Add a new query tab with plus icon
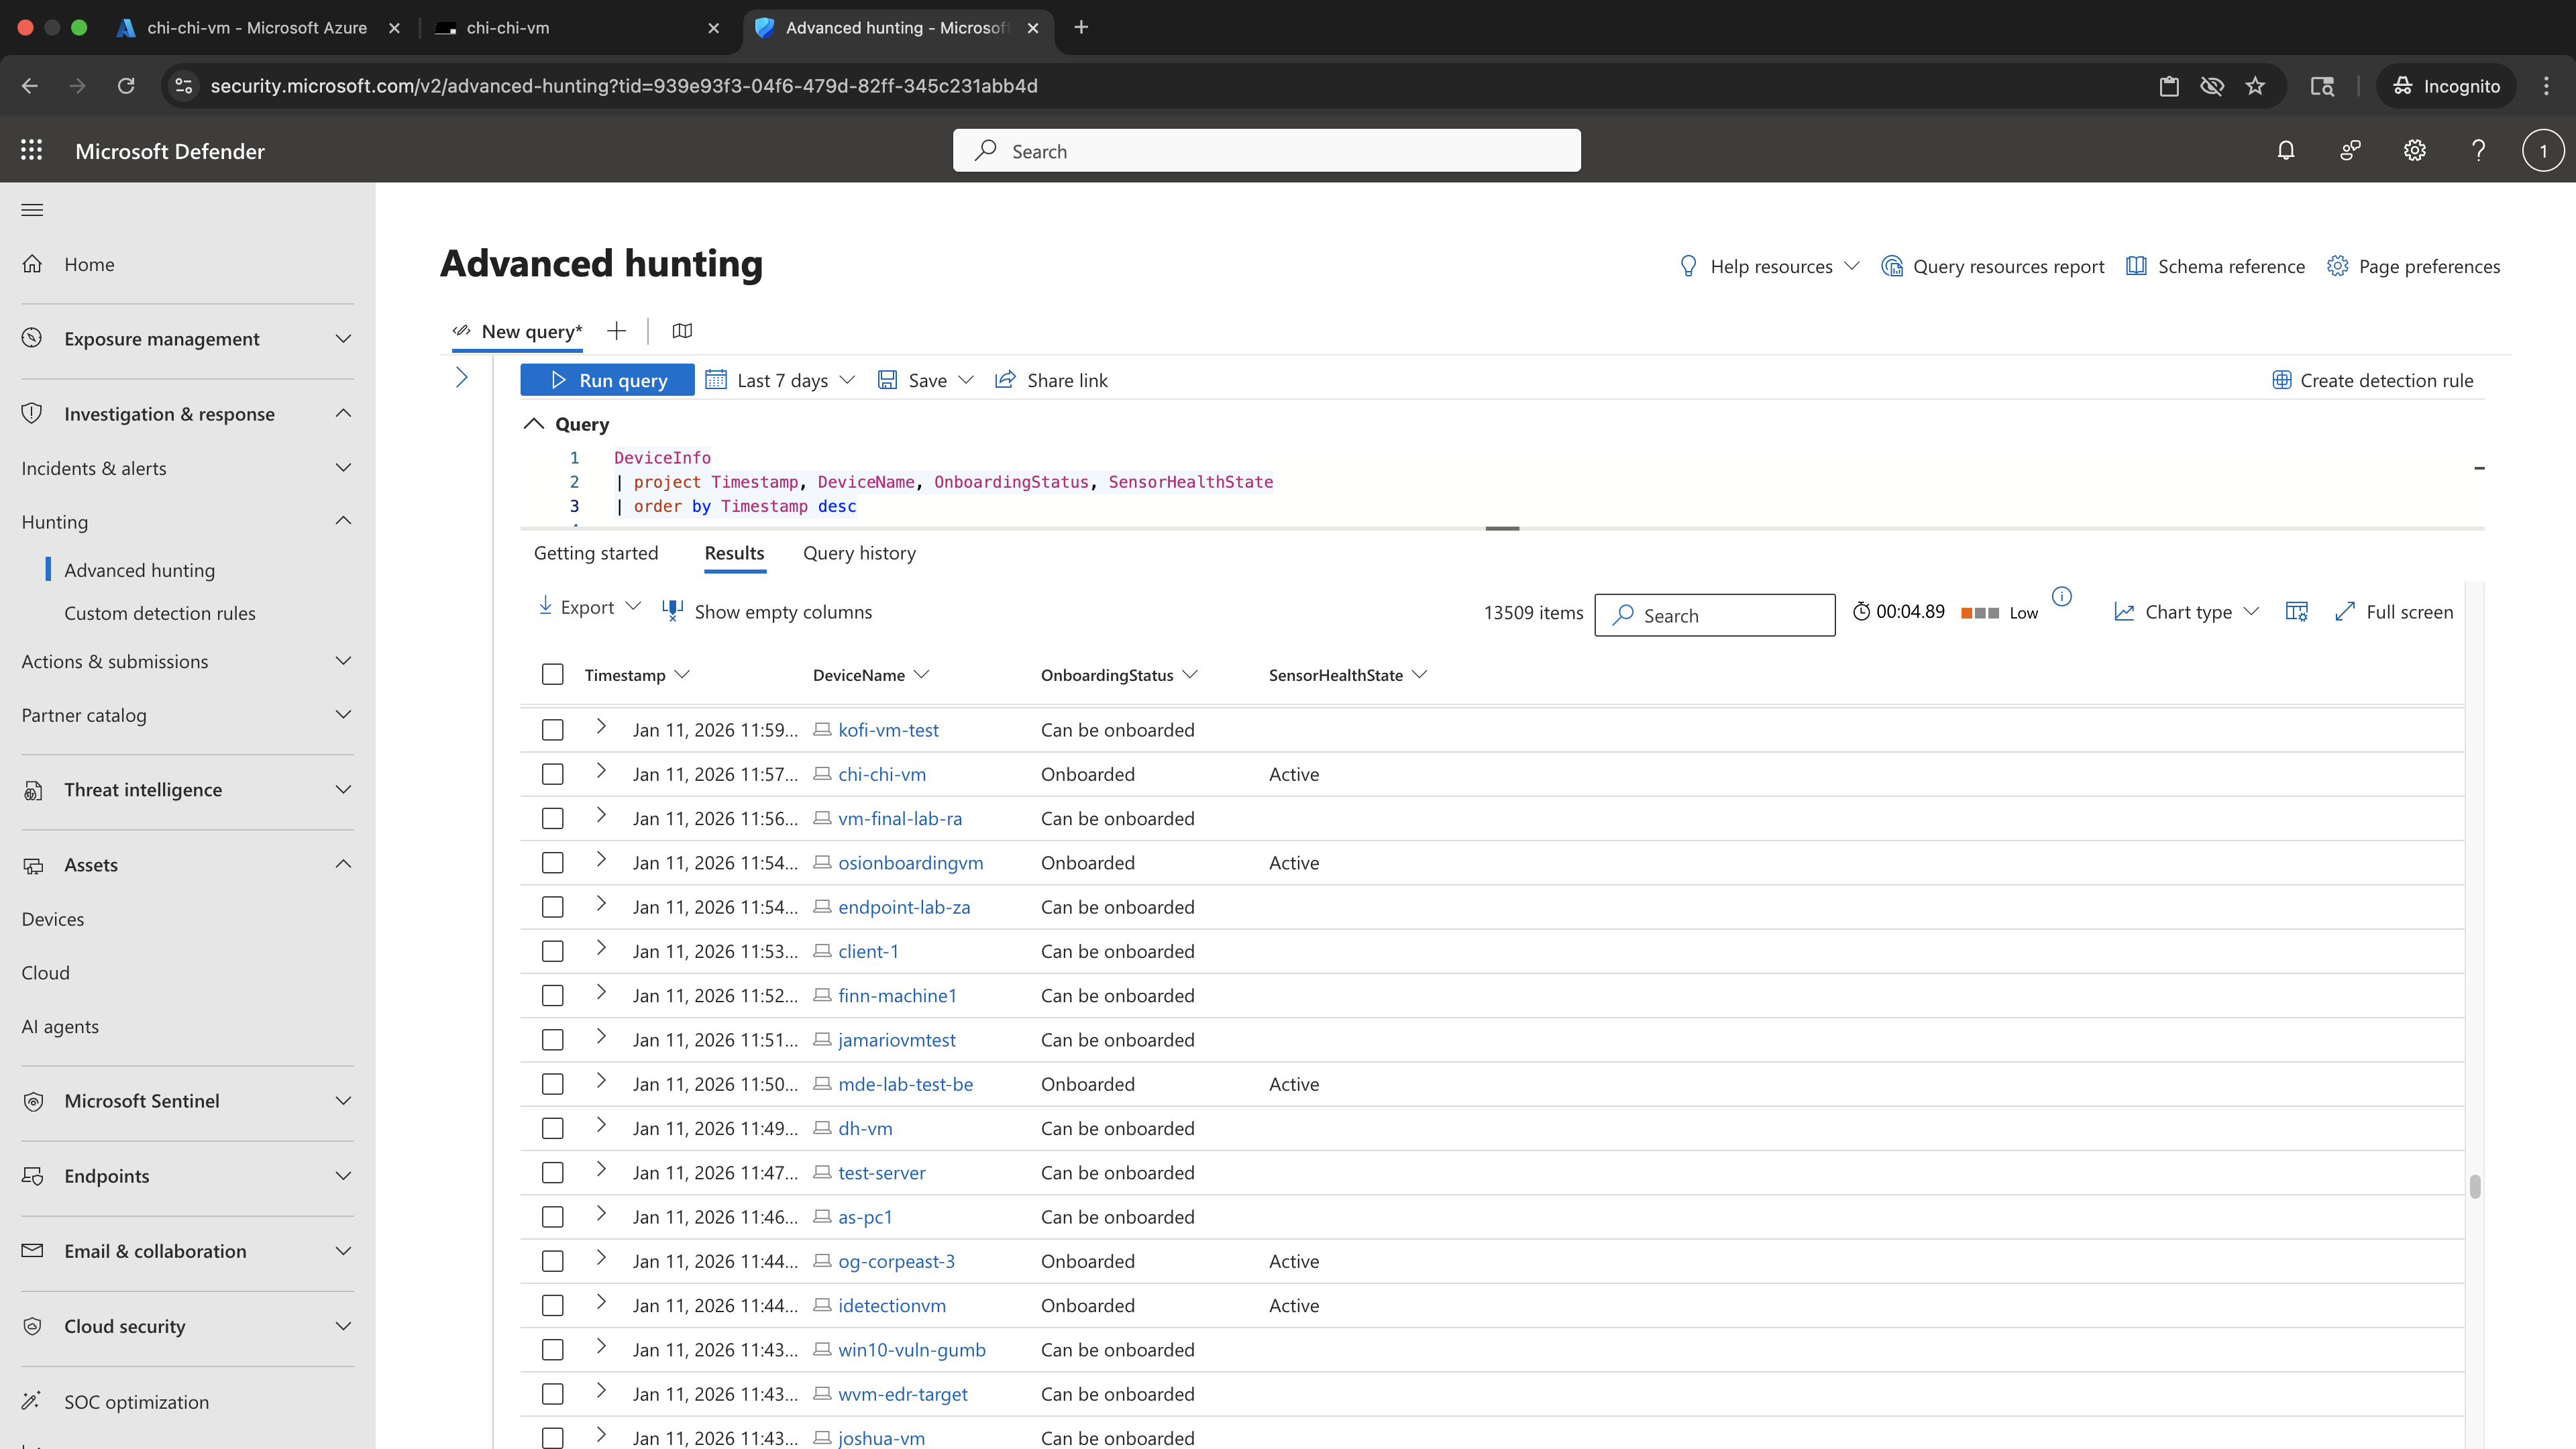 617,331
